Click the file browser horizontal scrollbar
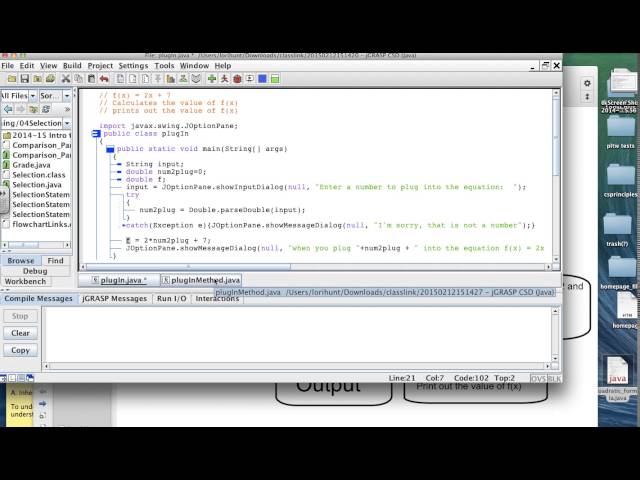This screenshot has height=480, width=640. tap(24, 245)
